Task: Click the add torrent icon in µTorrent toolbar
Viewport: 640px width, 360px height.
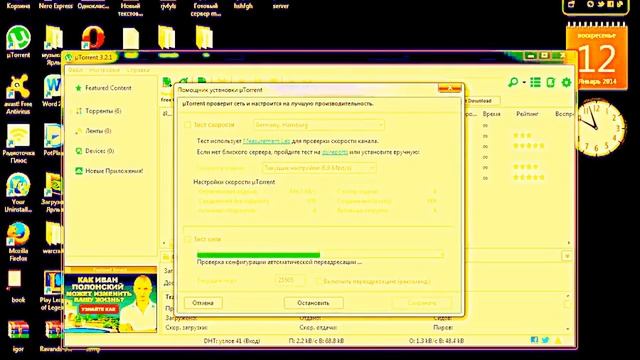Action: [167, 82]
